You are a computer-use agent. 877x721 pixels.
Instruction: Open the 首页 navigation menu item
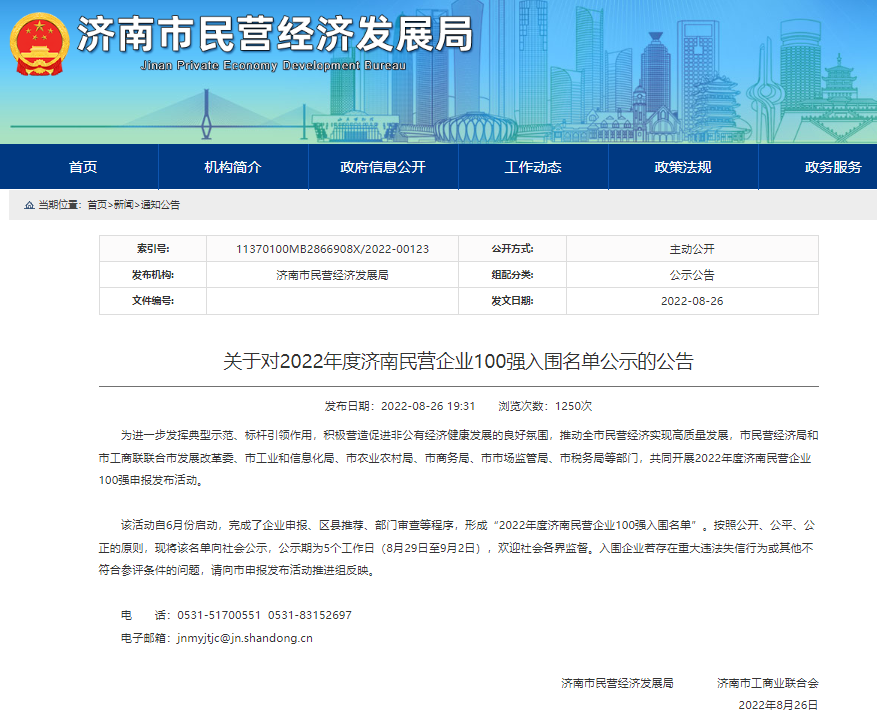(x=83, y=167)
